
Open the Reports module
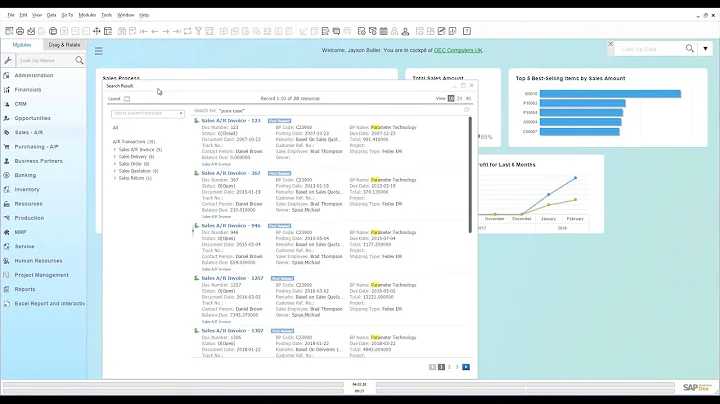(24, 289)
